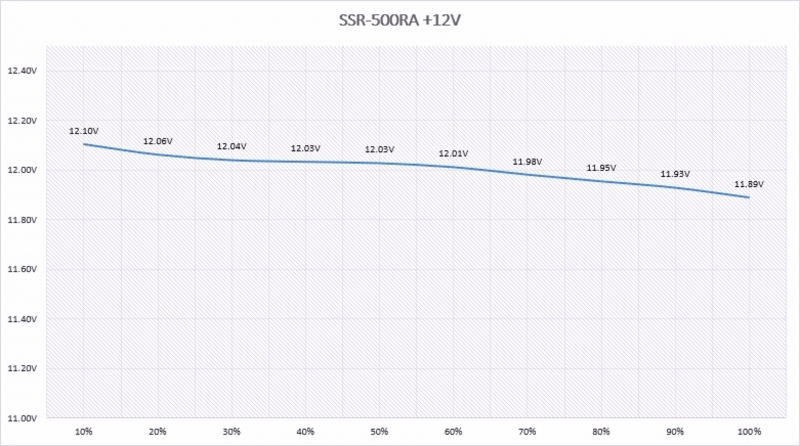This screenshot has width=800, height=446.
Task: Click the 60% x-axis label
Action: pos(454,432)
